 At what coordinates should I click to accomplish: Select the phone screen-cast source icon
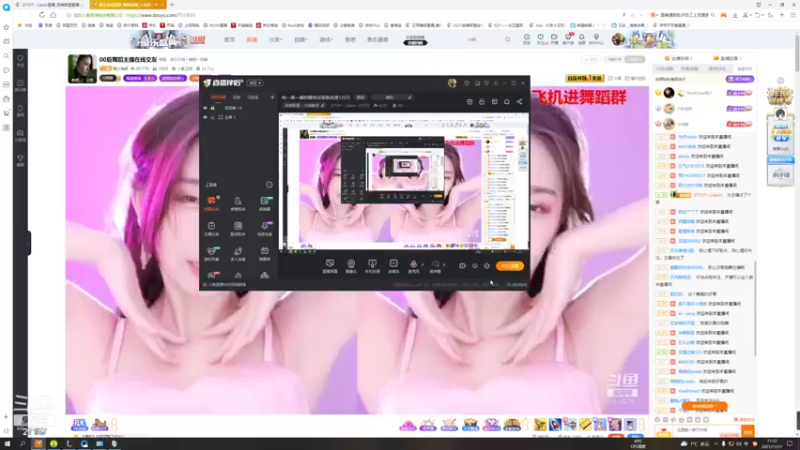[372, 265]
